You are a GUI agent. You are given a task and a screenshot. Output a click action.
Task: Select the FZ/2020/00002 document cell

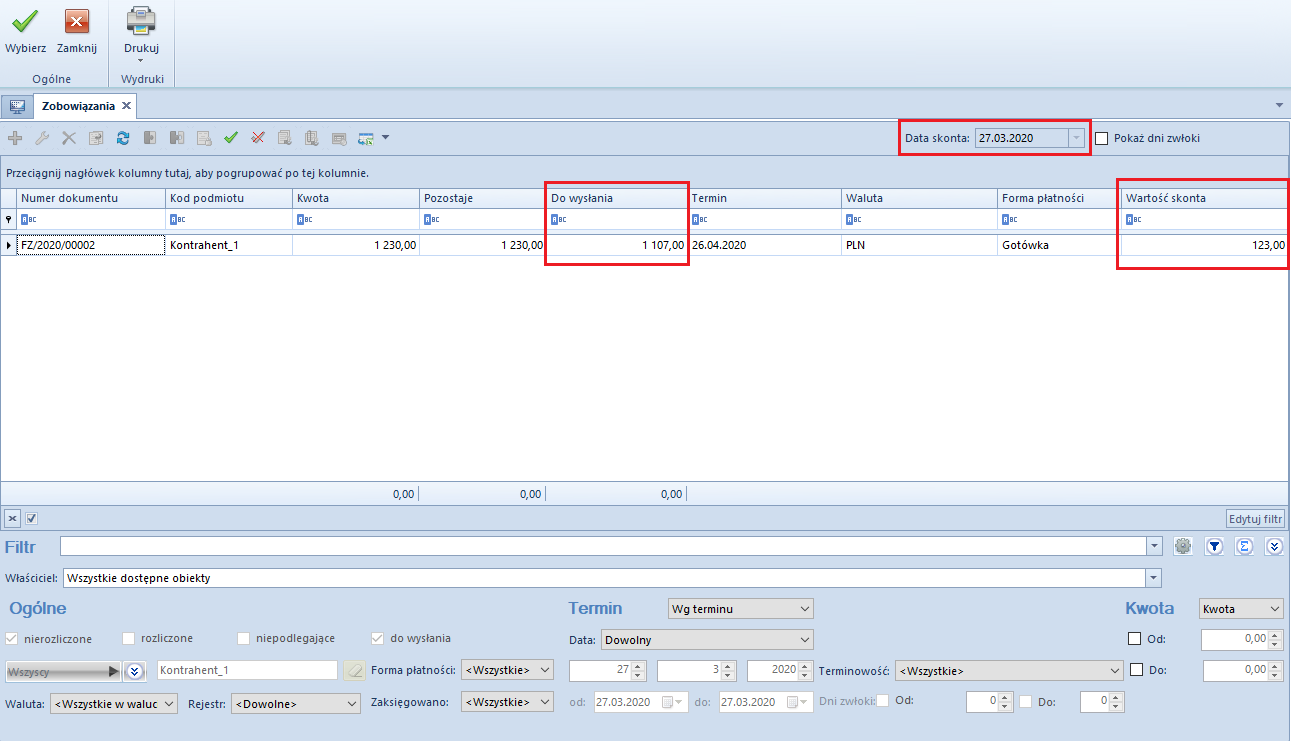click(90, 244)
